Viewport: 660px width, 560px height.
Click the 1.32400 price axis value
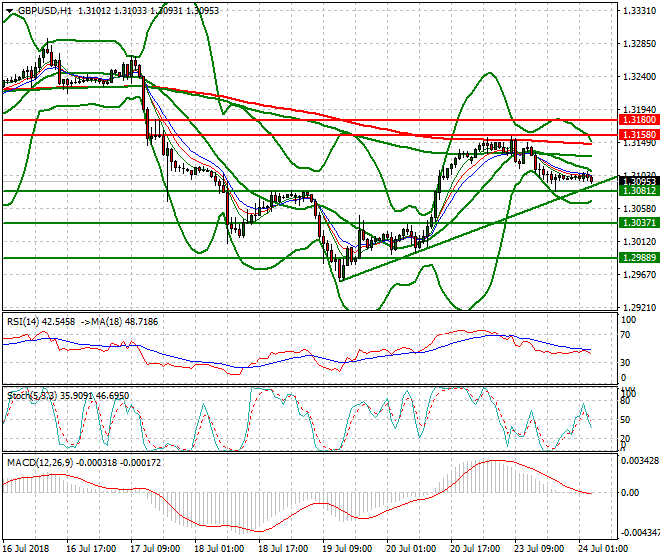pos(639,77)
